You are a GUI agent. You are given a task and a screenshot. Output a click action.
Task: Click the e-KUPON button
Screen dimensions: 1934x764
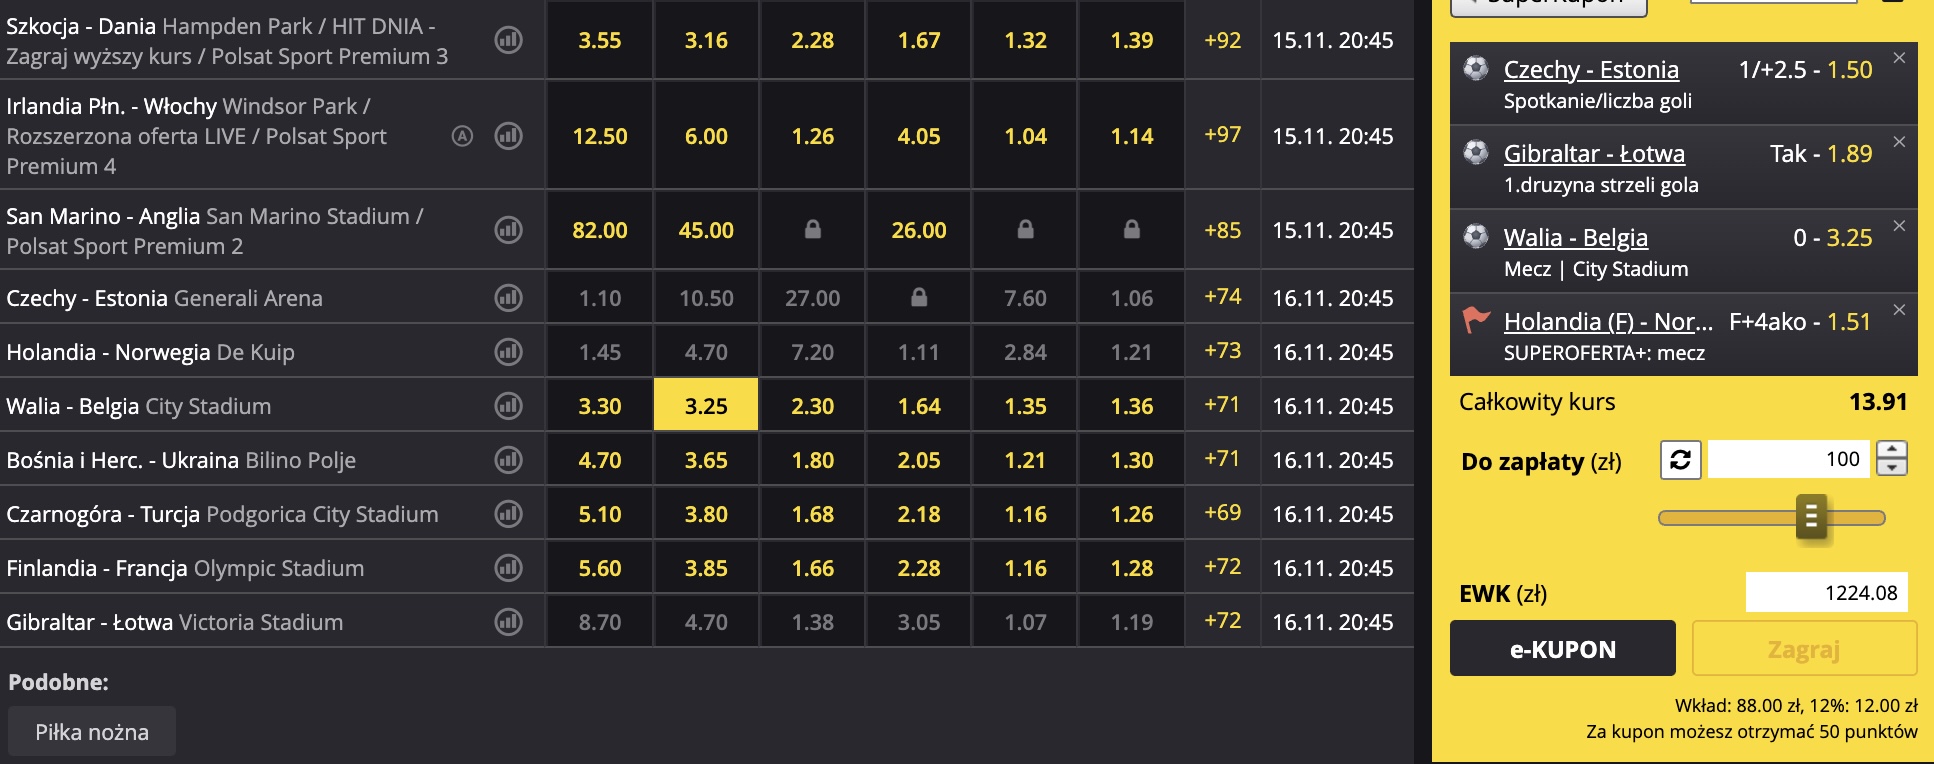coord(1562,649)
